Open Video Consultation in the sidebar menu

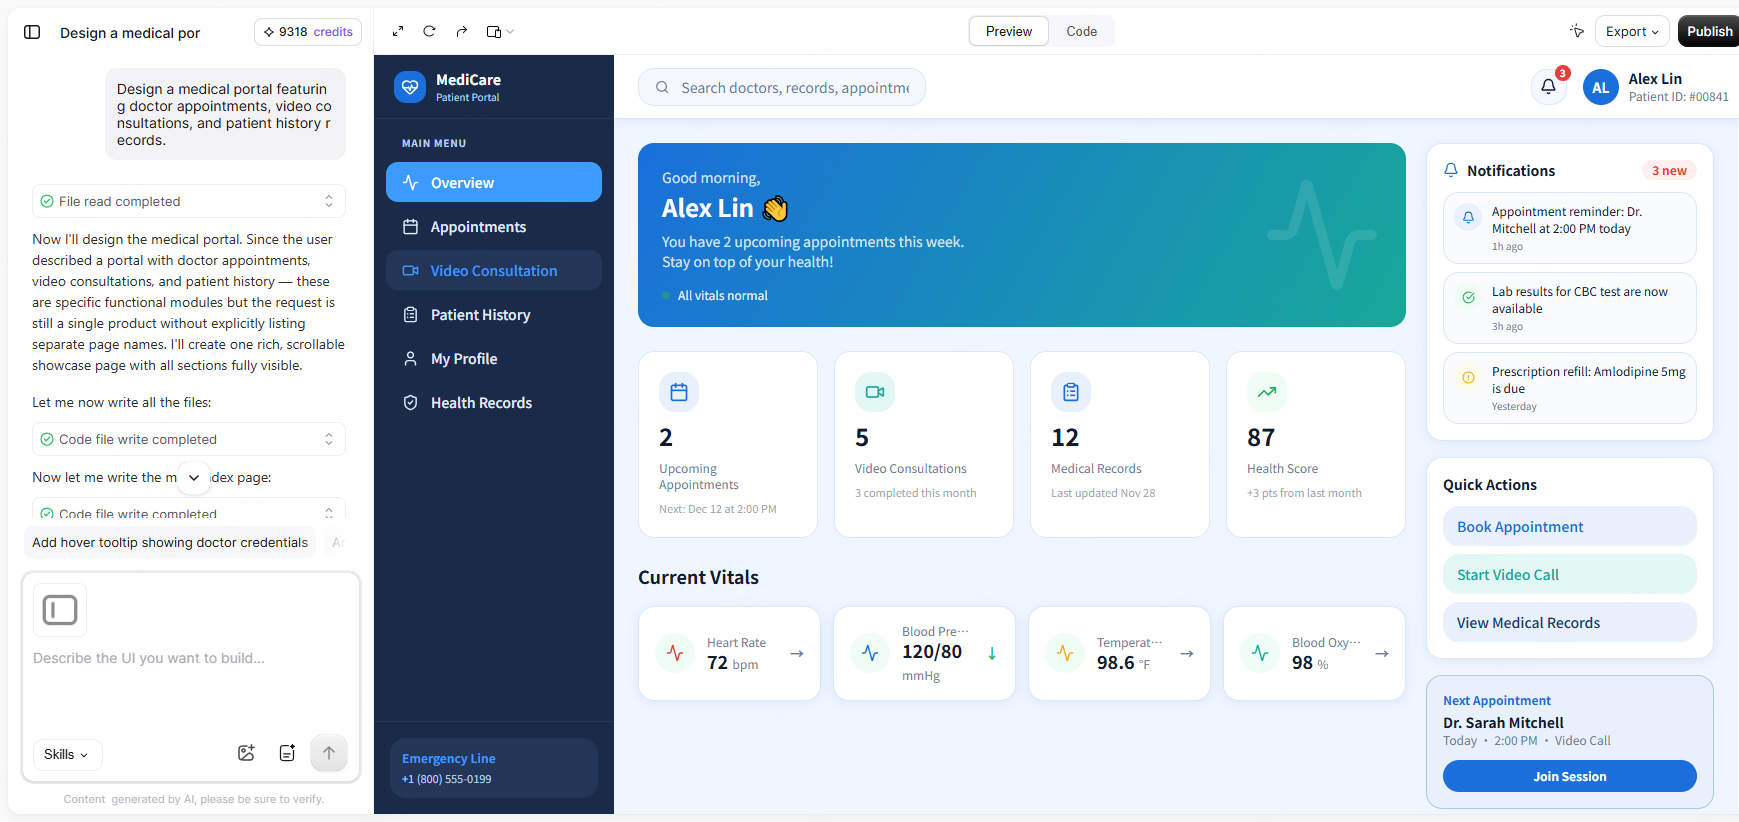pyautogui.click(x=494, y=270)
